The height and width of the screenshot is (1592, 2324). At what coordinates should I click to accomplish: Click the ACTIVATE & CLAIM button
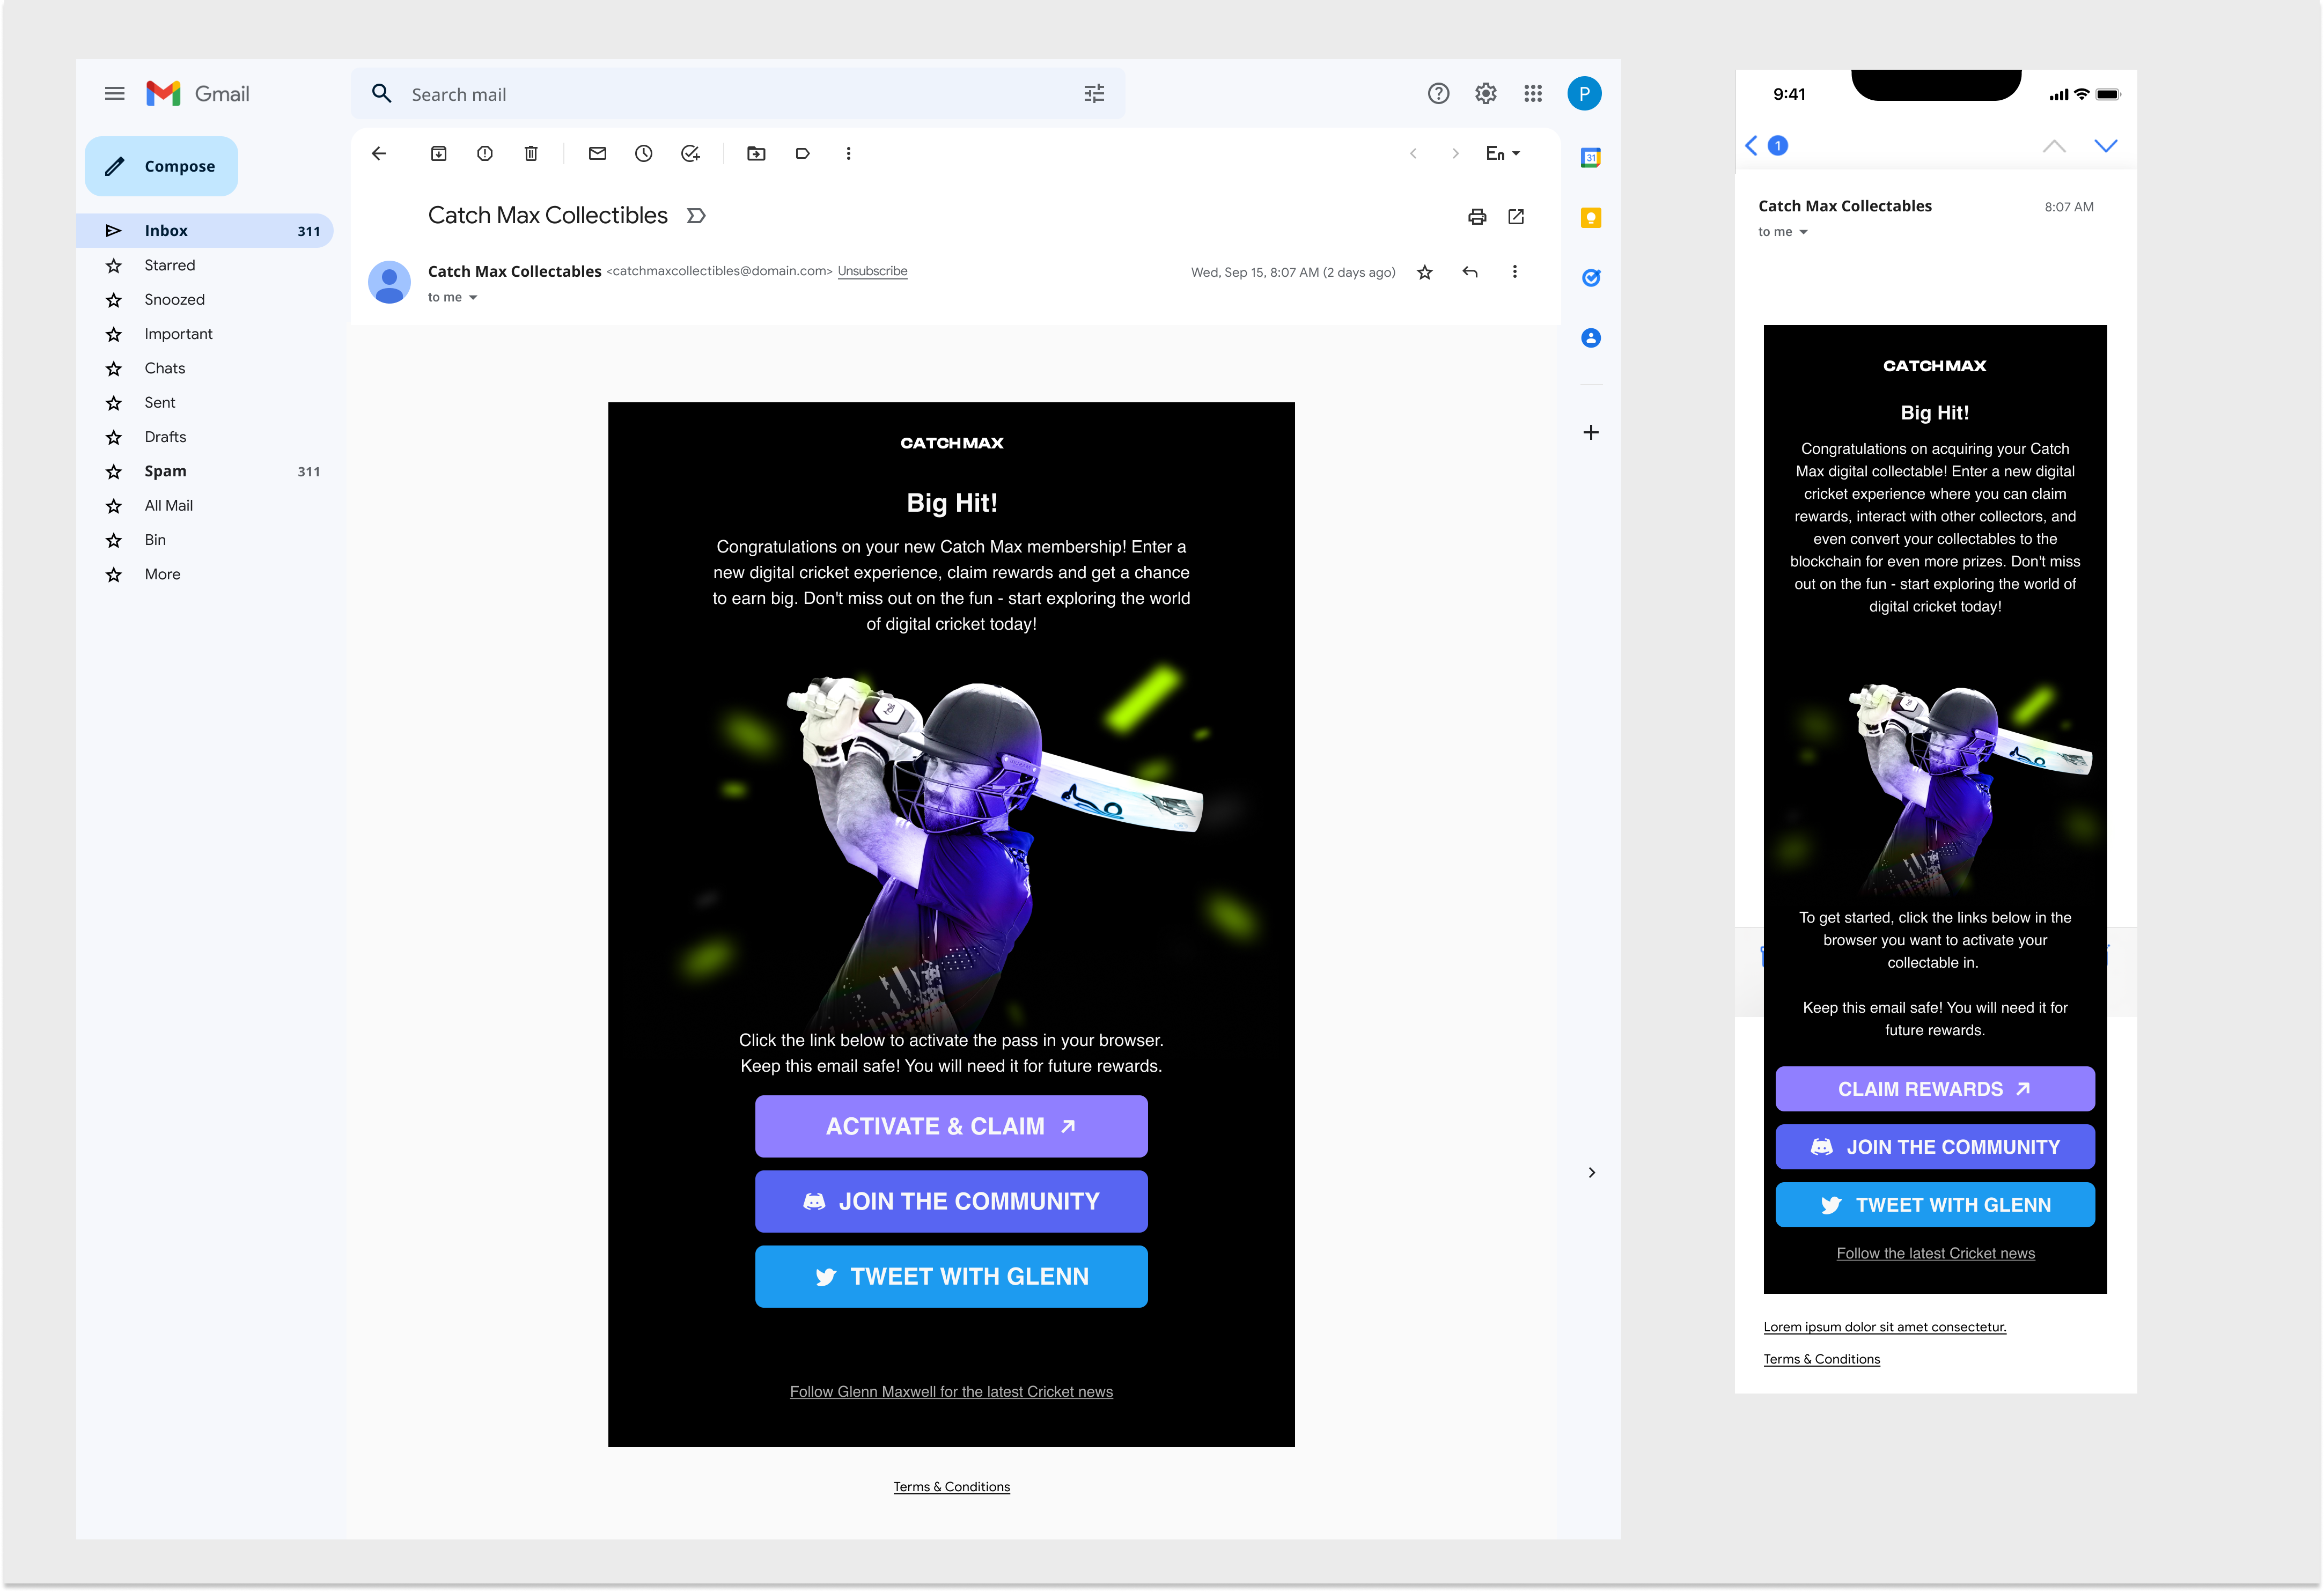951,1127
